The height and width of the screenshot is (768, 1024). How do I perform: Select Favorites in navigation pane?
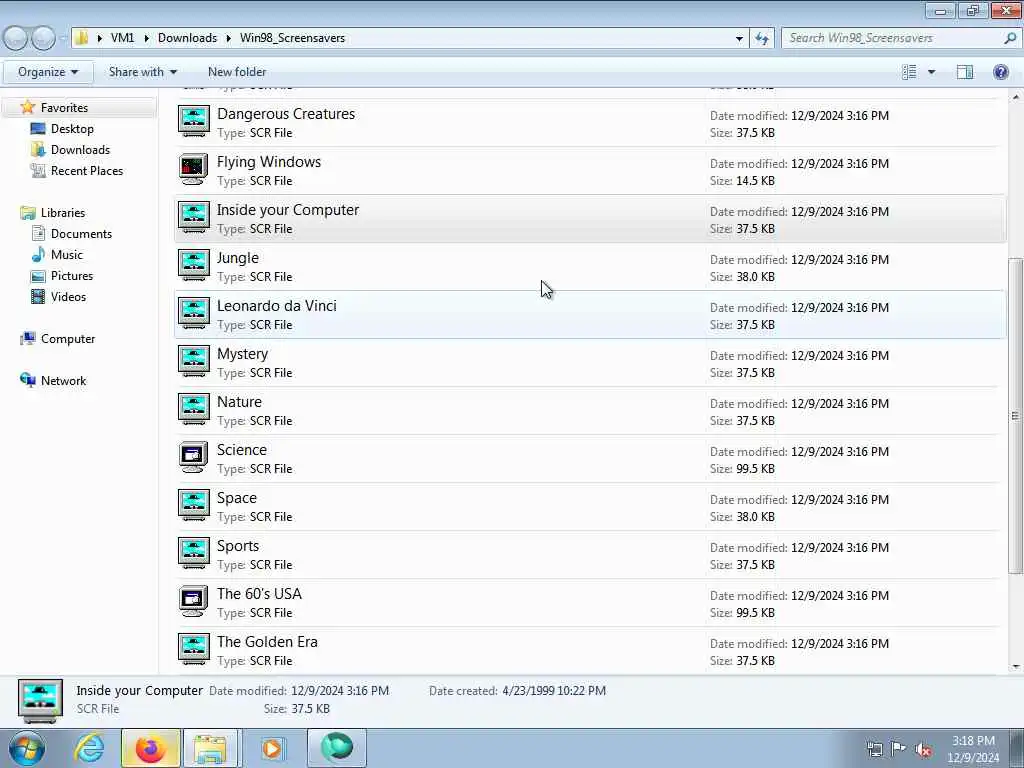[64, 108]
